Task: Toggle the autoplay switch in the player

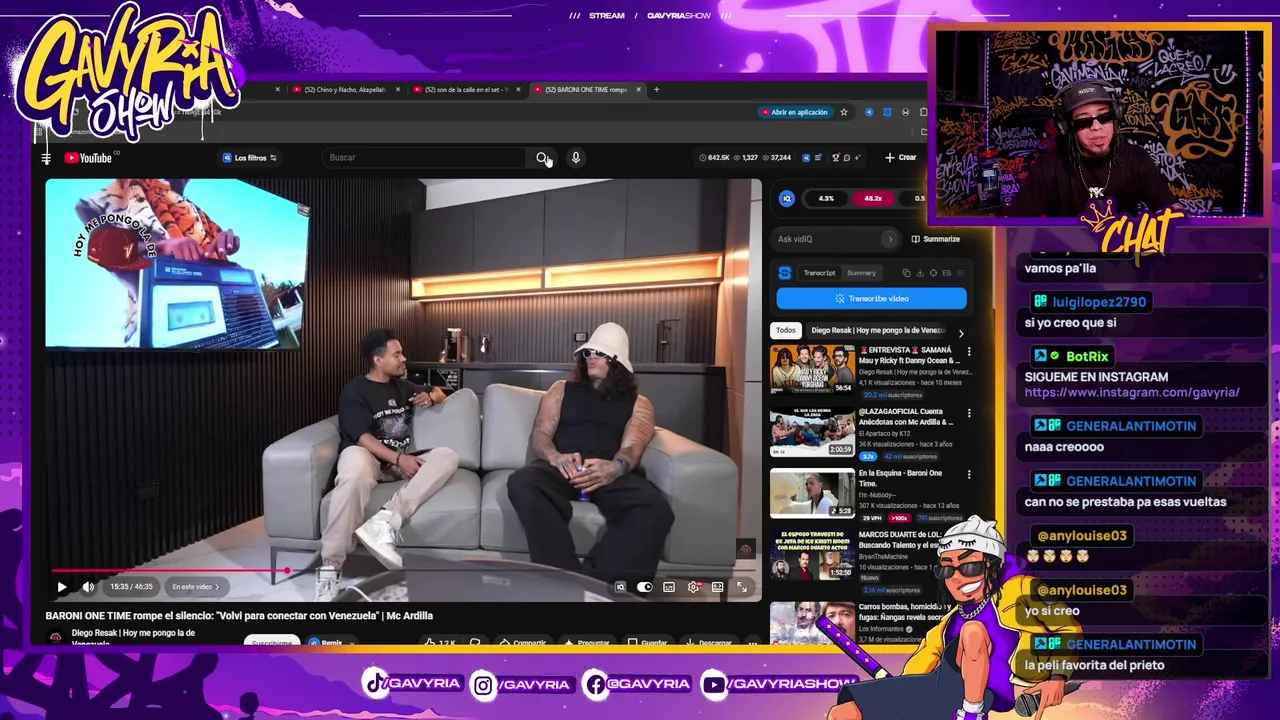Action: point(645,587)
